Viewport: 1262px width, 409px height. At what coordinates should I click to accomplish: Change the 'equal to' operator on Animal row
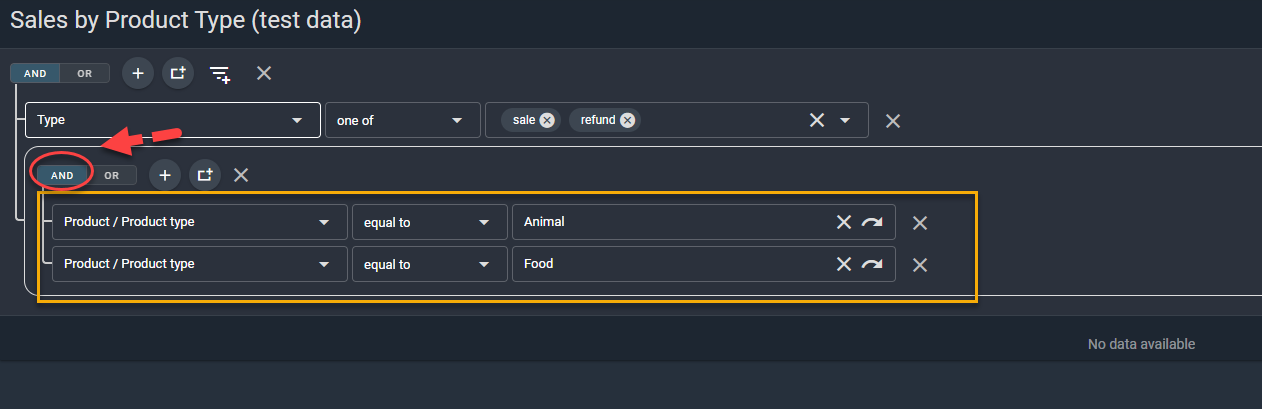[x=428, y=222]
